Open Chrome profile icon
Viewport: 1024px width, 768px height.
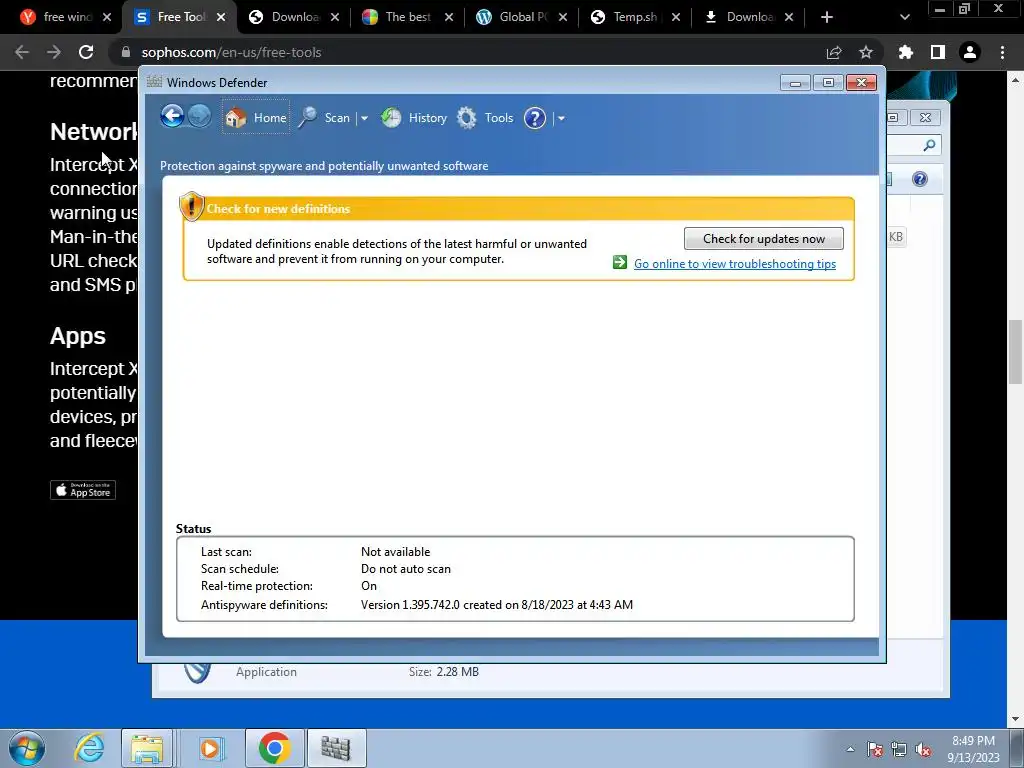pyautogui.click(x=970, y=52)
